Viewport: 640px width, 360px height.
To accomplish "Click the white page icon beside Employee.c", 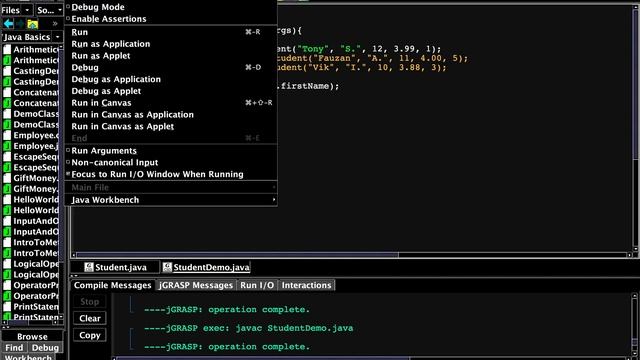I will [x=7, y=136].
